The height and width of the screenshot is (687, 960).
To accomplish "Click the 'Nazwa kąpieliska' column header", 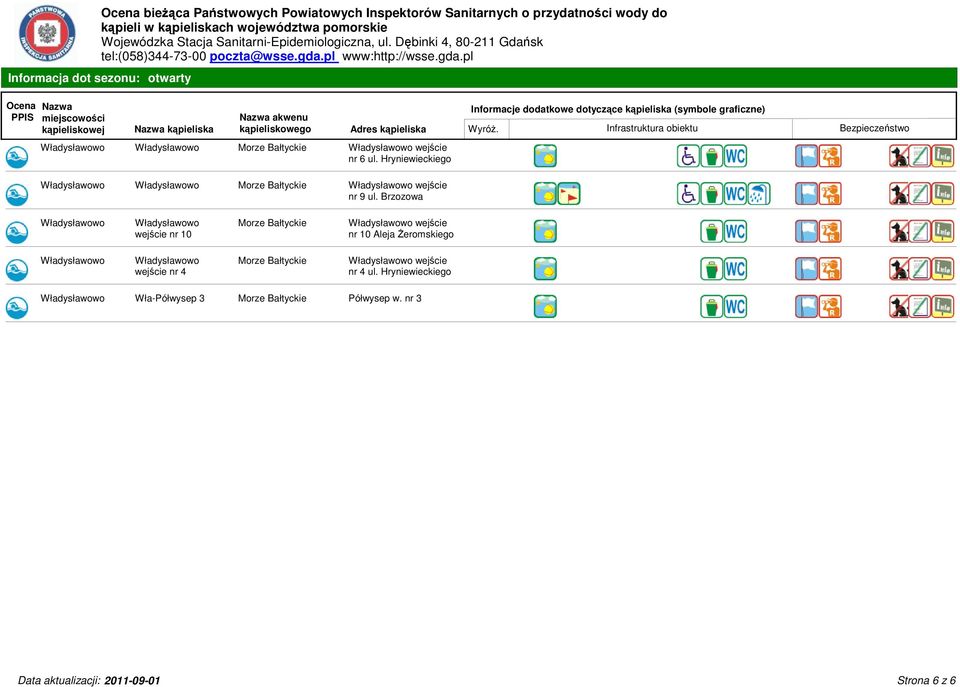I will point(174,129).
